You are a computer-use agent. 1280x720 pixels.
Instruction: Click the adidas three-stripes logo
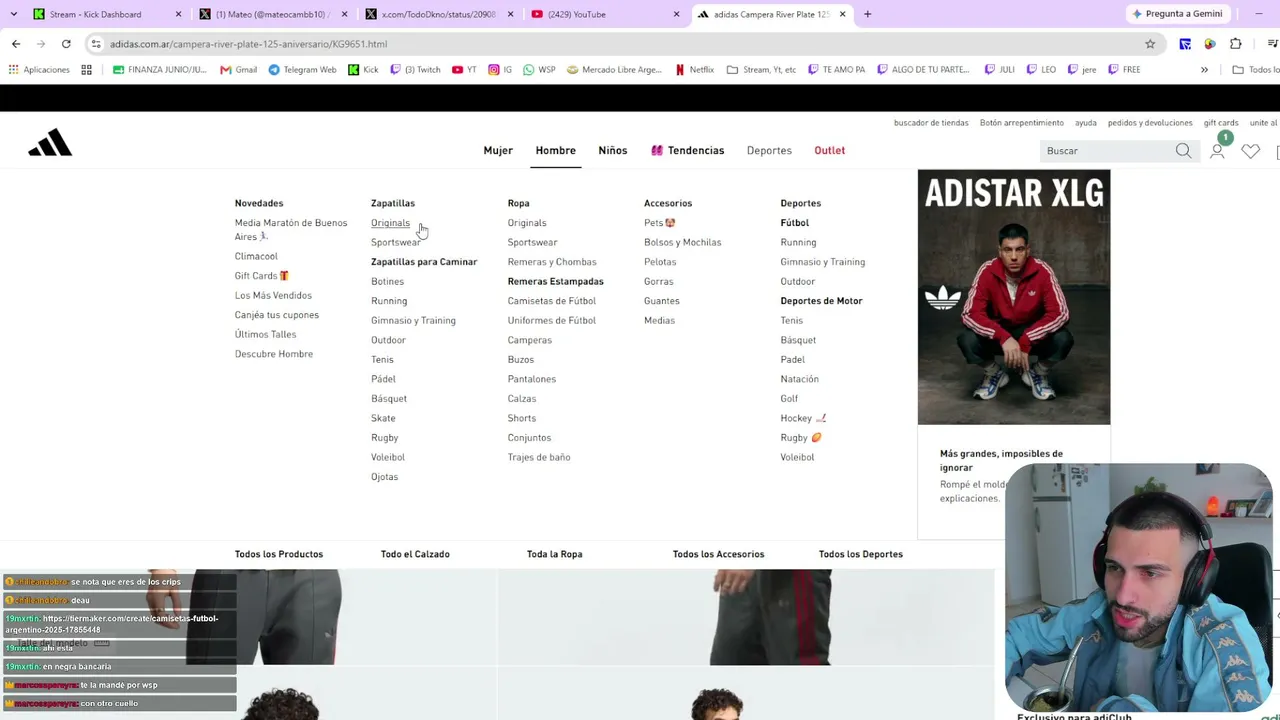coord(50,143)
